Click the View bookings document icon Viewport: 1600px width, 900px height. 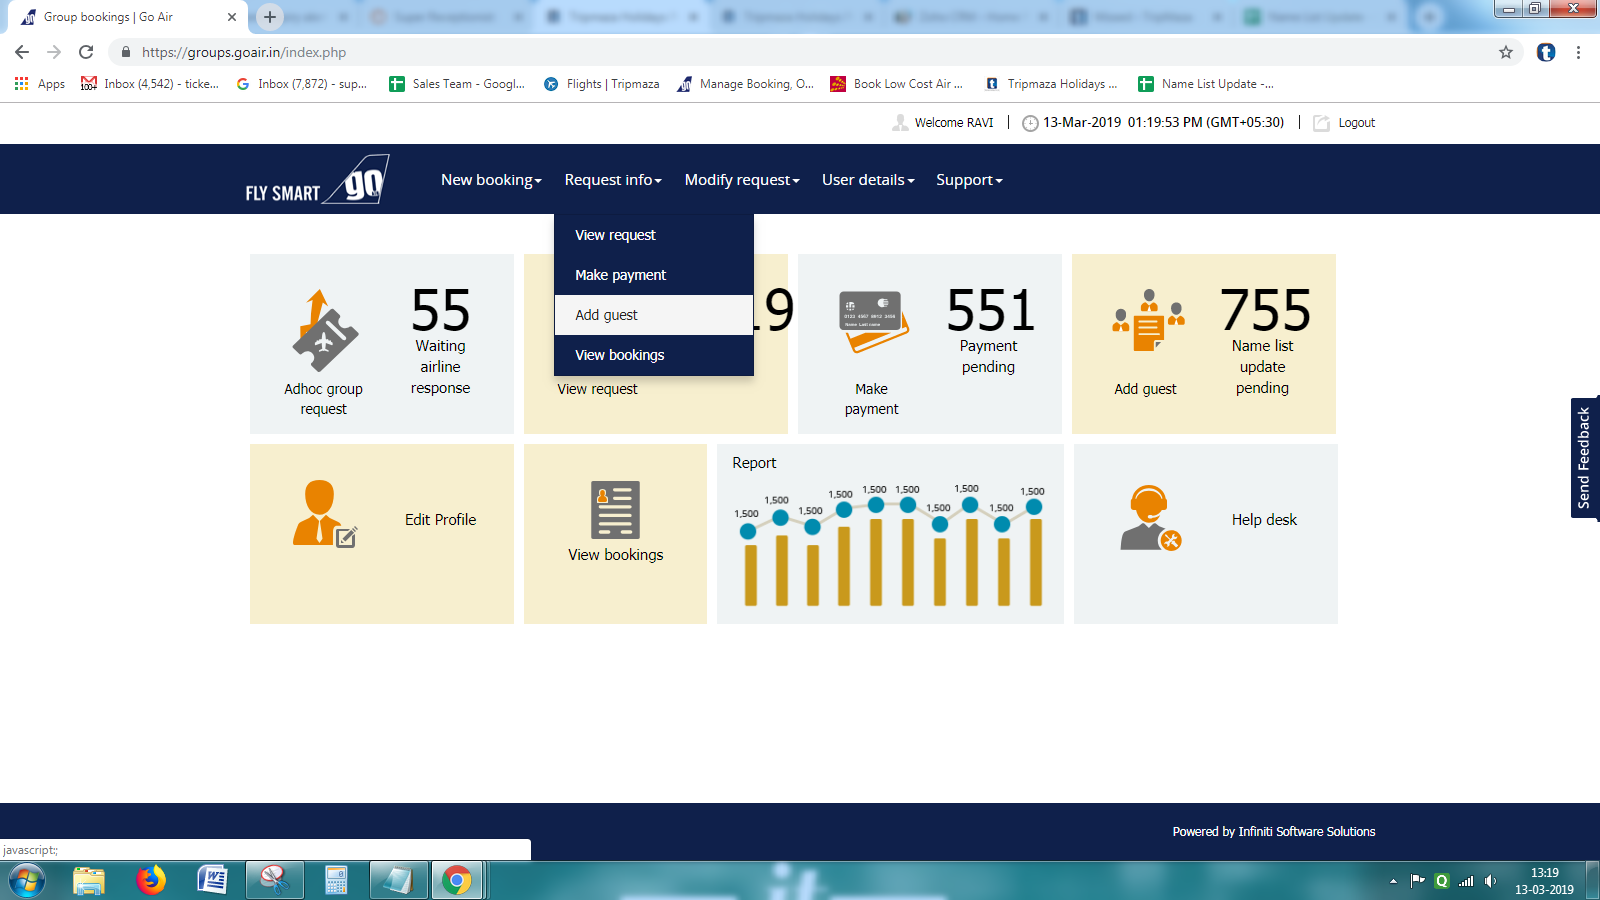(615, 510)
